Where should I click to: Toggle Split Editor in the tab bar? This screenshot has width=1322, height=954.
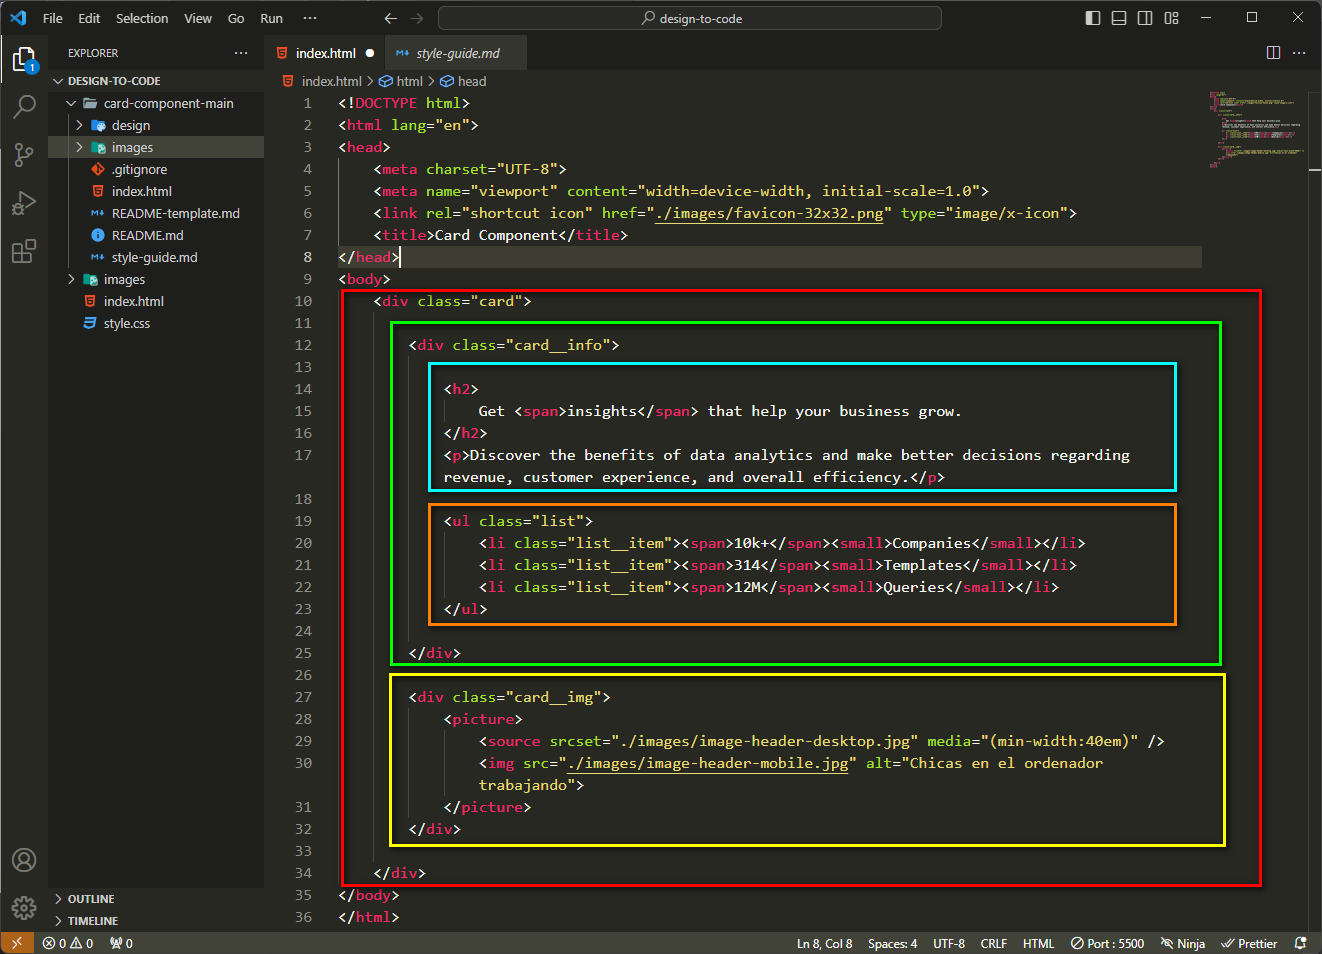1272,52
